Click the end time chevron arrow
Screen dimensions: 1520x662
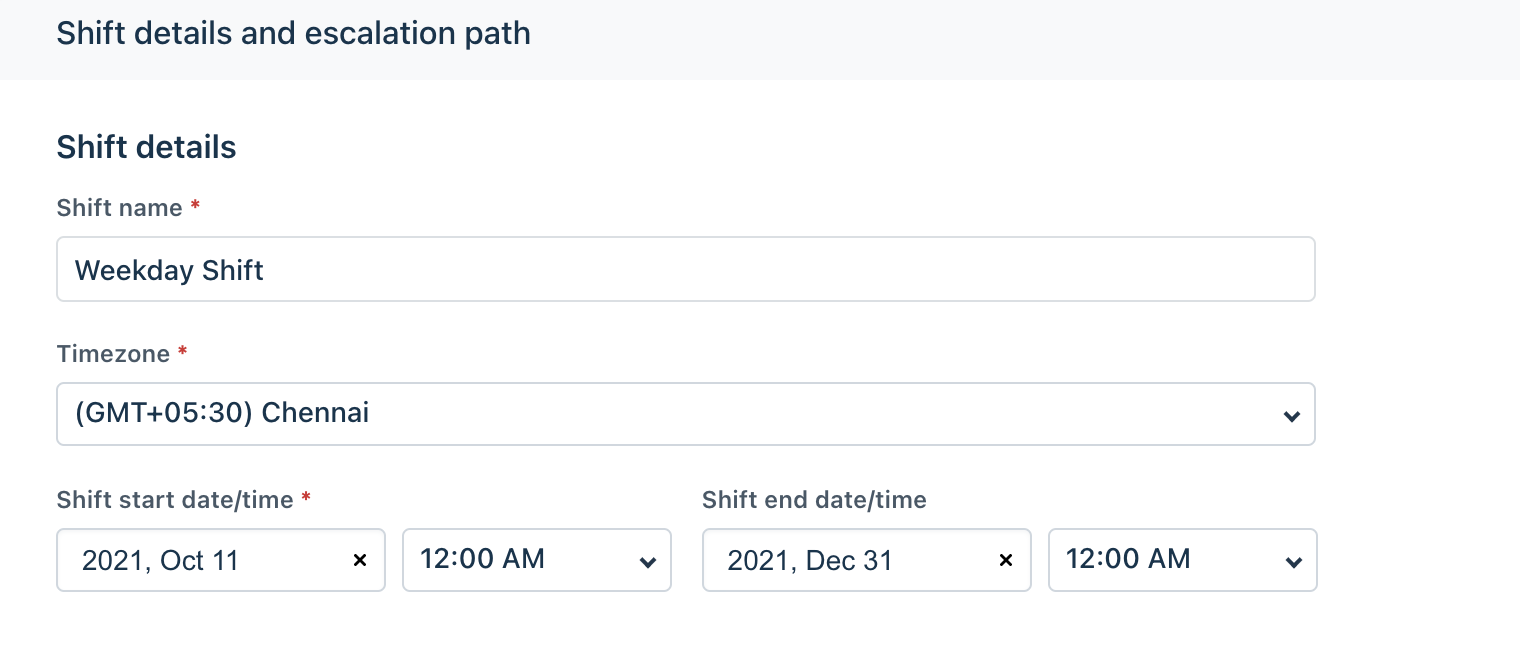(1293, 562)
